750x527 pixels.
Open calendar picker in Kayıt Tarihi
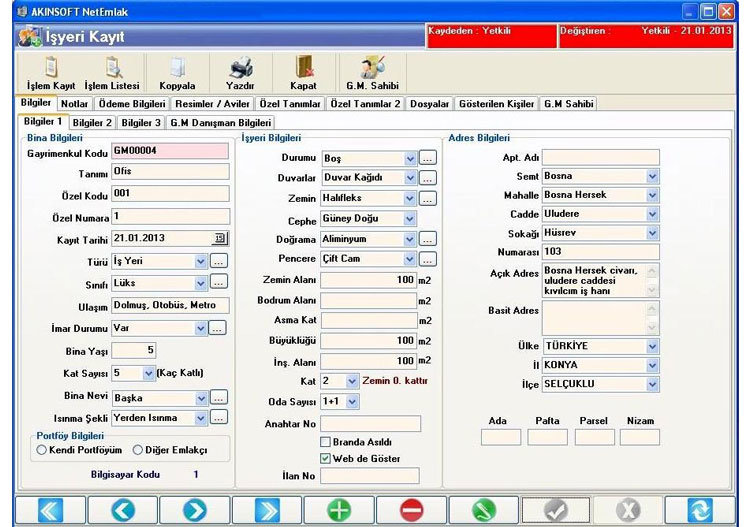point(220,238)
